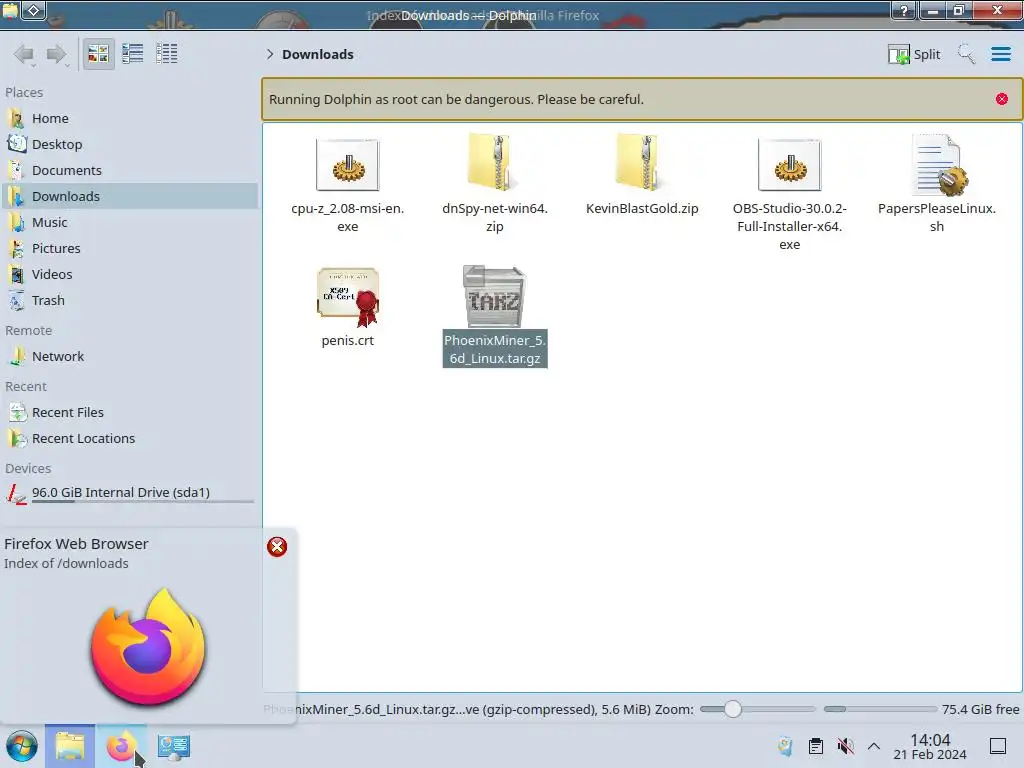The image size is (1024, 768).
Task: Open the application launcher start button
Action: pyautogui.click(x=22, y=746)
